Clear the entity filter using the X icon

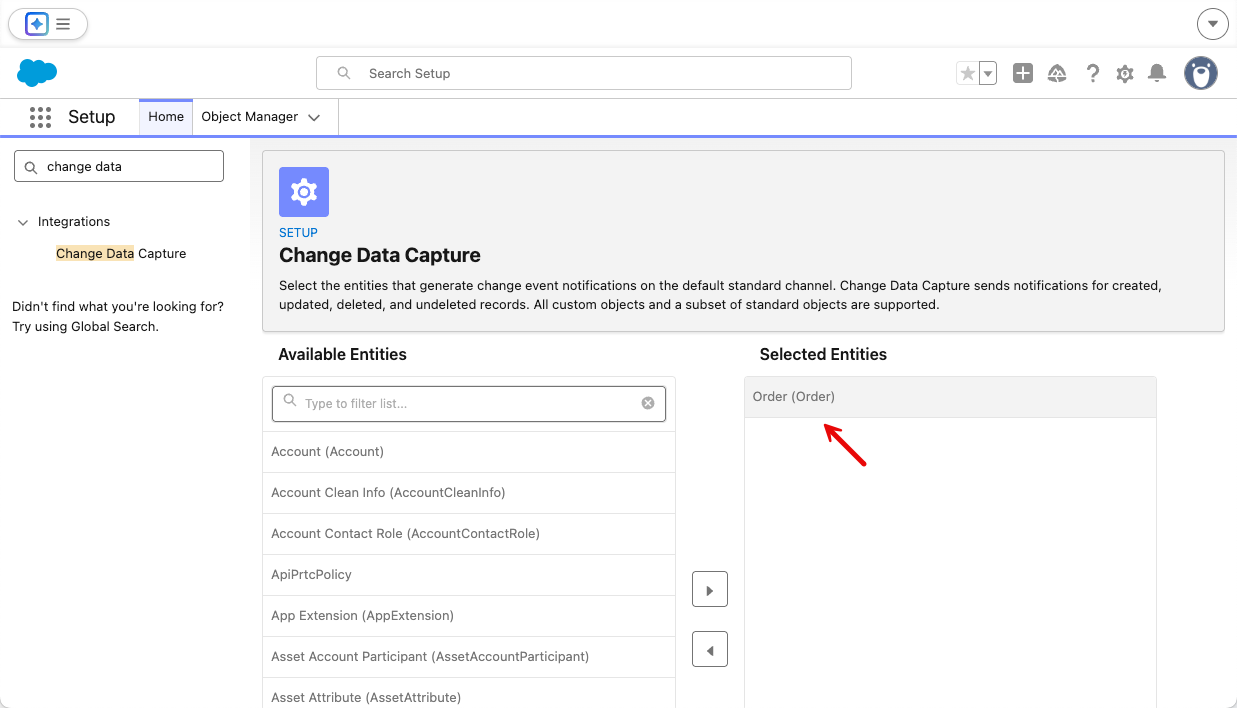[x=648, y=403]
